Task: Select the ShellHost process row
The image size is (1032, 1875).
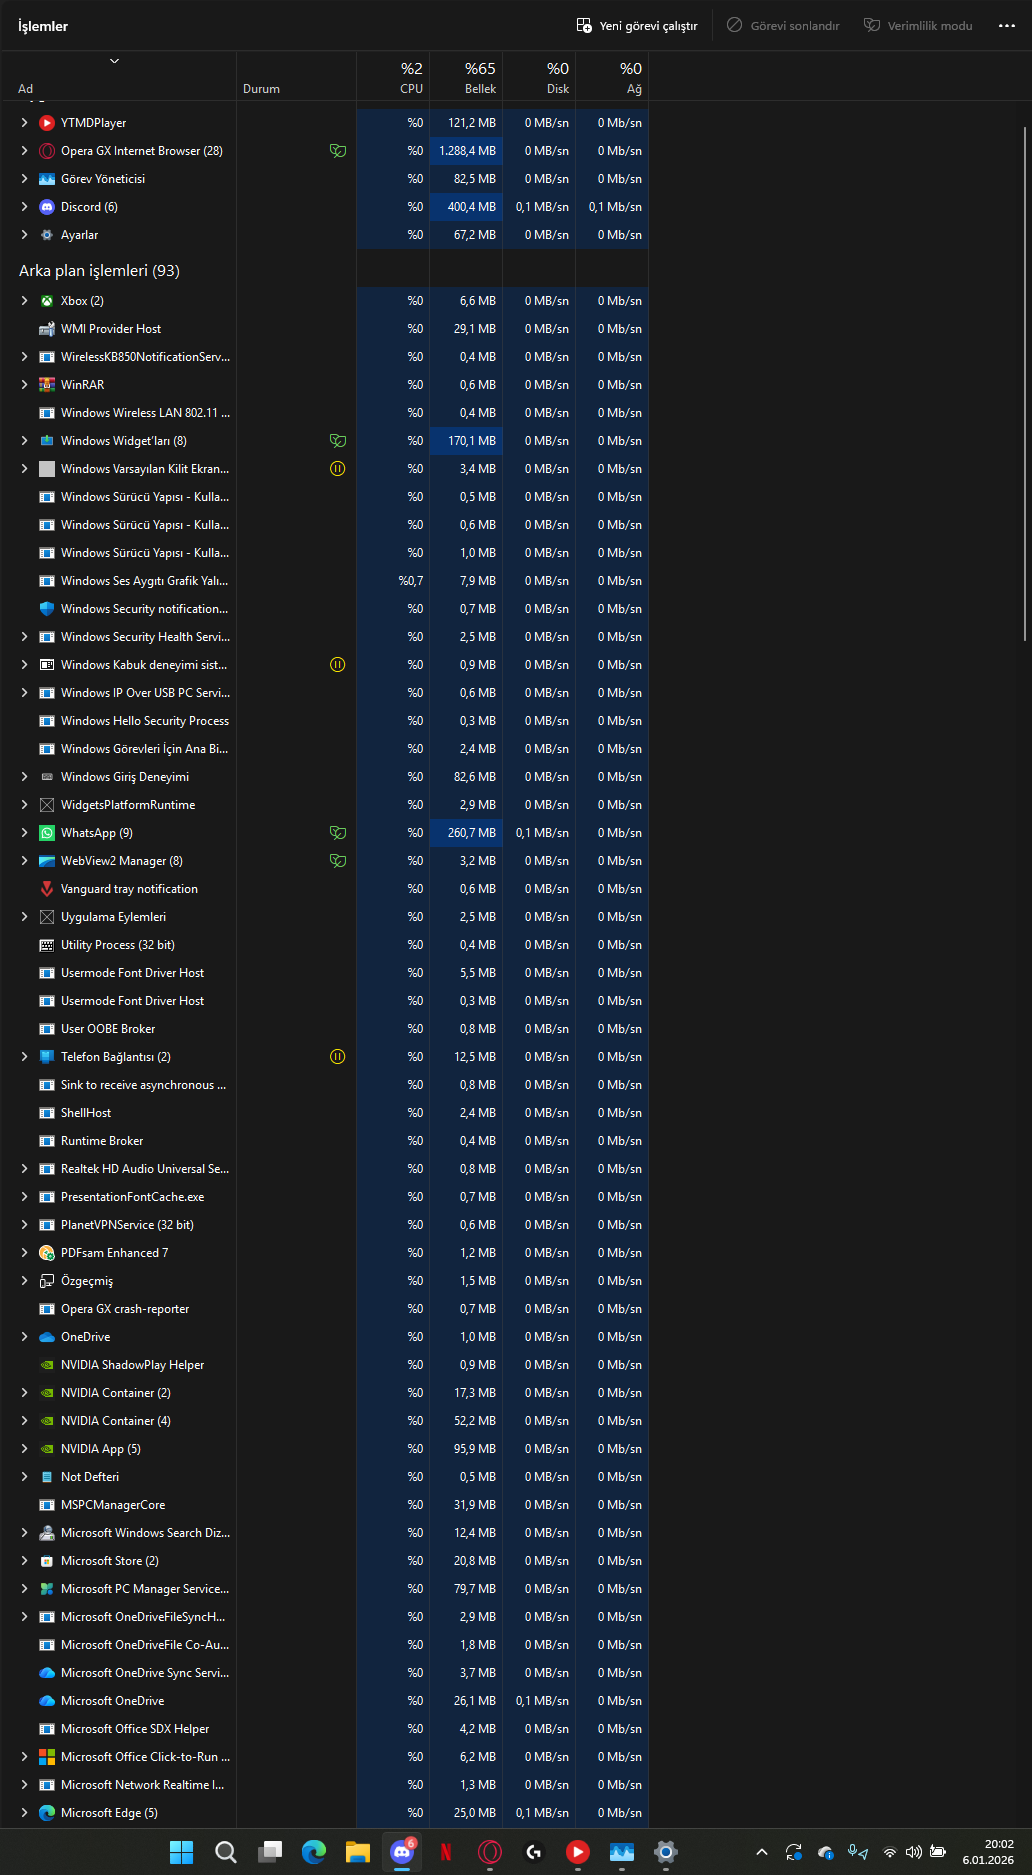Action: [x=325, y=1113]
